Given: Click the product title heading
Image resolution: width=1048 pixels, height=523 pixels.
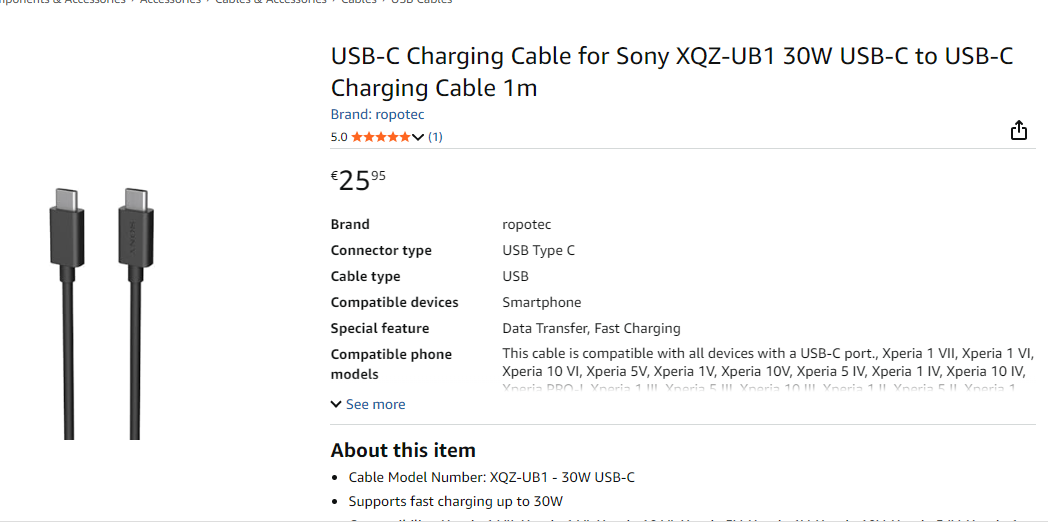Looking at the screenshot, I should (672, 71).
